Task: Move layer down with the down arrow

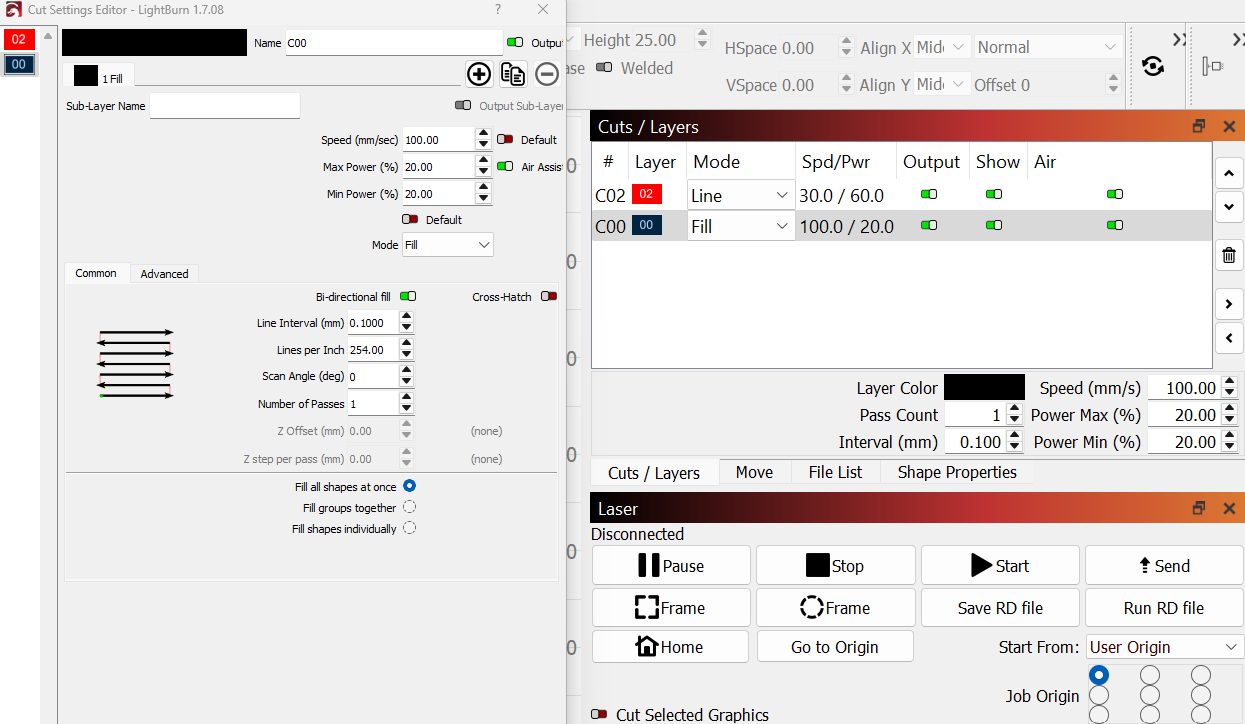Action: coord(1229,207)
